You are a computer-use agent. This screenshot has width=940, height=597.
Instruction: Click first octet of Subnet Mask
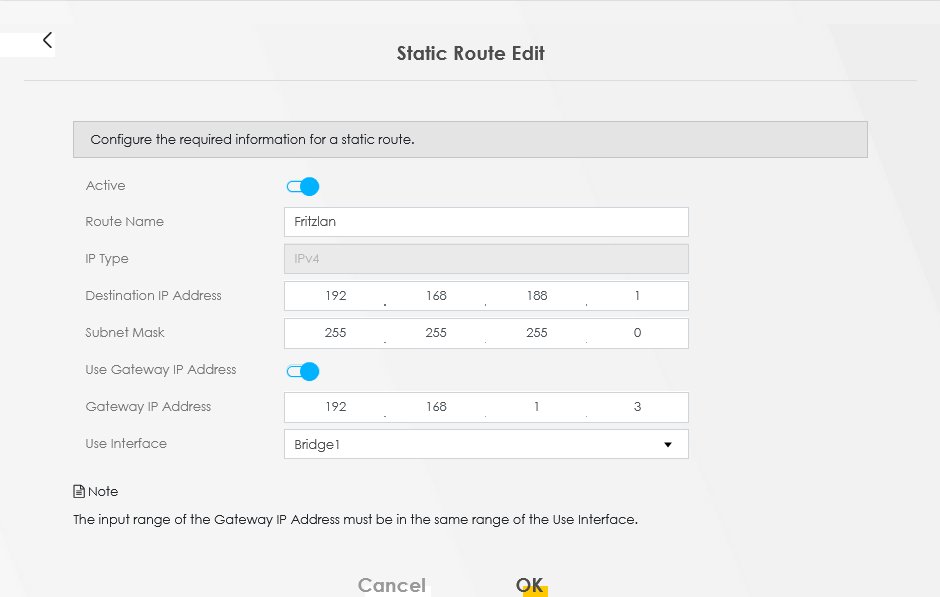click(x=335, y=333)
